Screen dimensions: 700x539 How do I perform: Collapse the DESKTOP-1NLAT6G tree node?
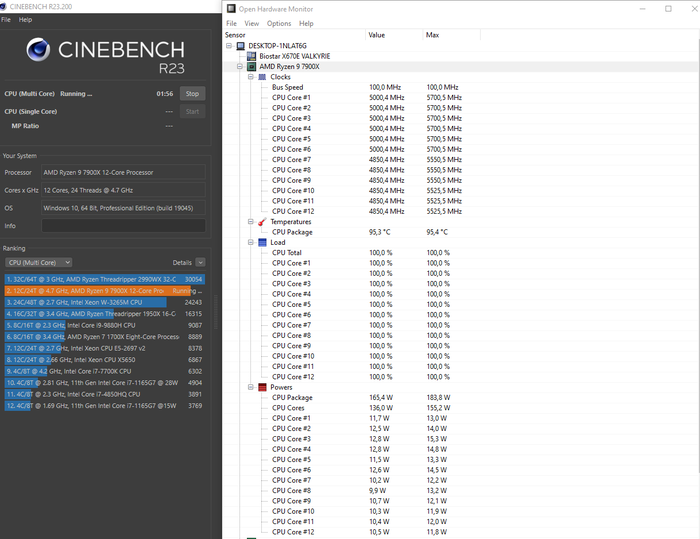(229, 46)
